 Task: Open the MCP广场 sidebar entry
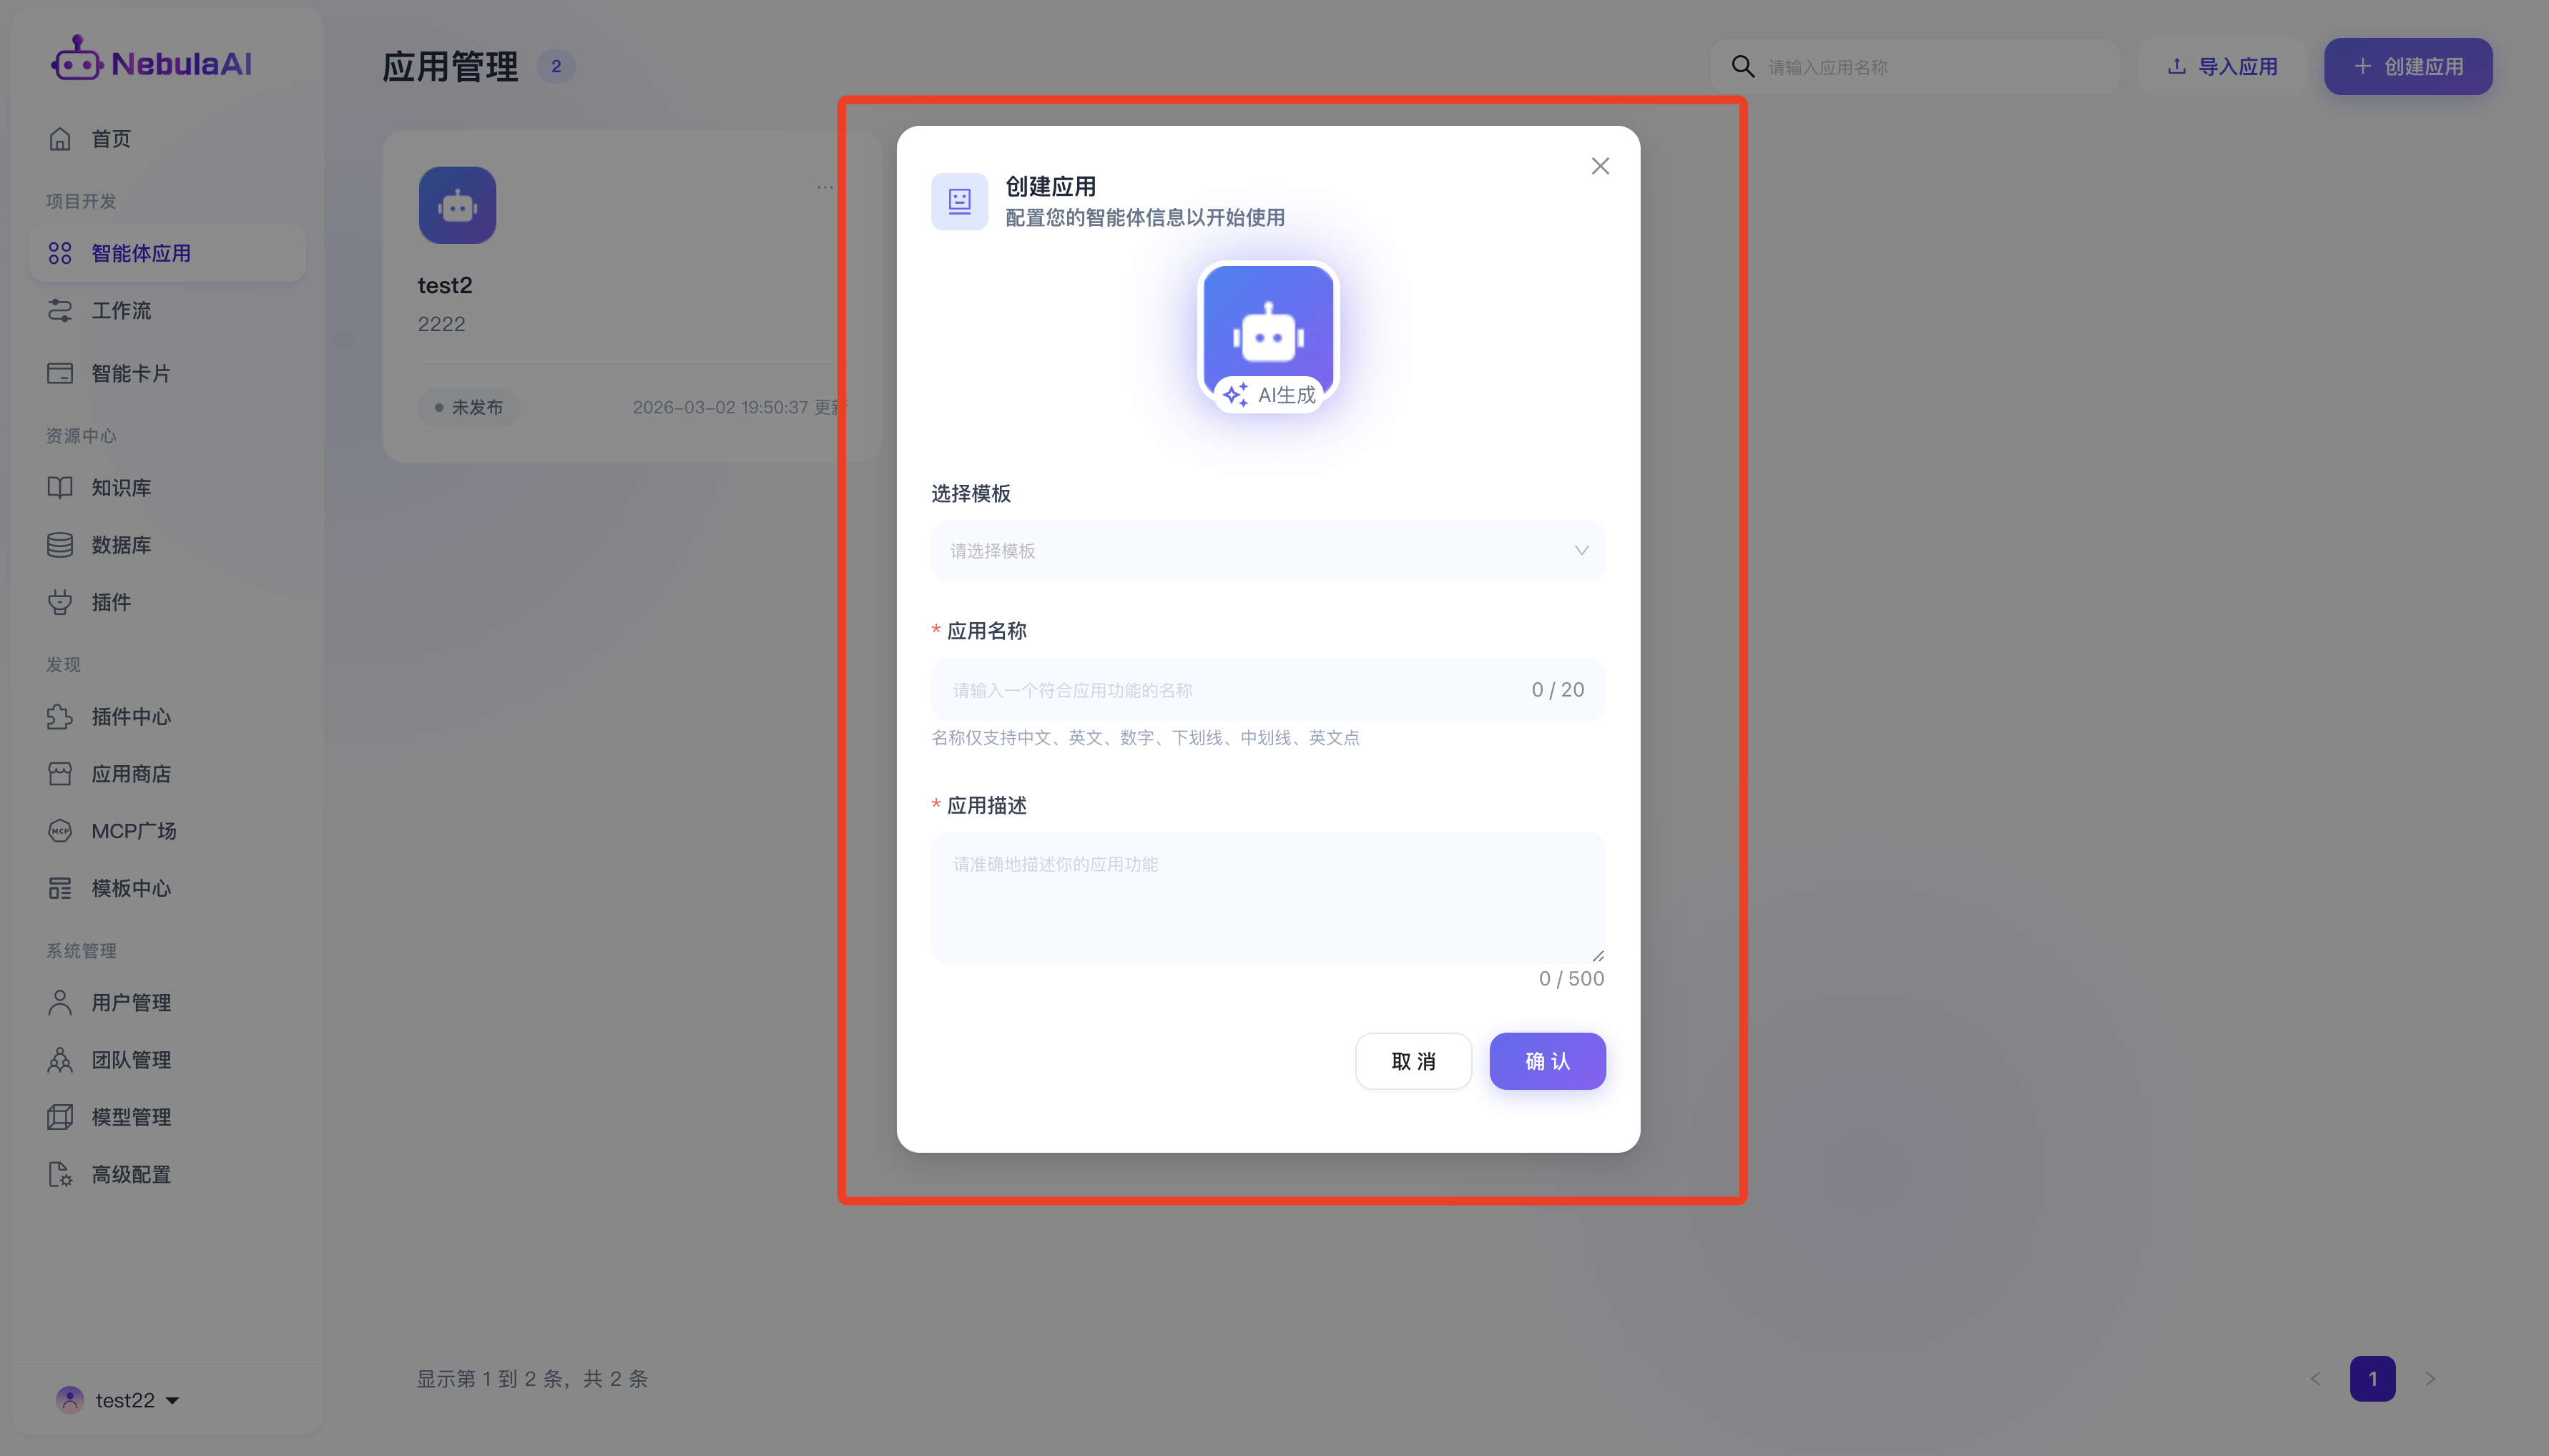[133, 831]
